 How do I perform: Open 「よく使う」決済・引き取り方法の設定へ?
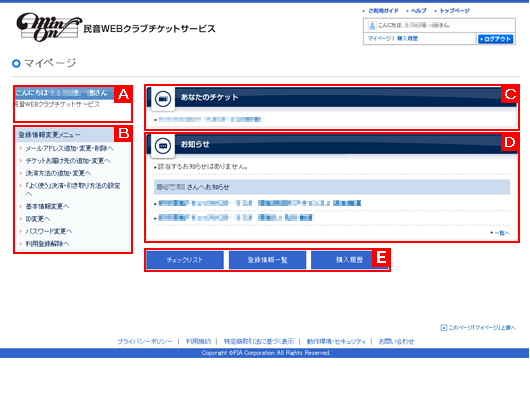point(73,190)
